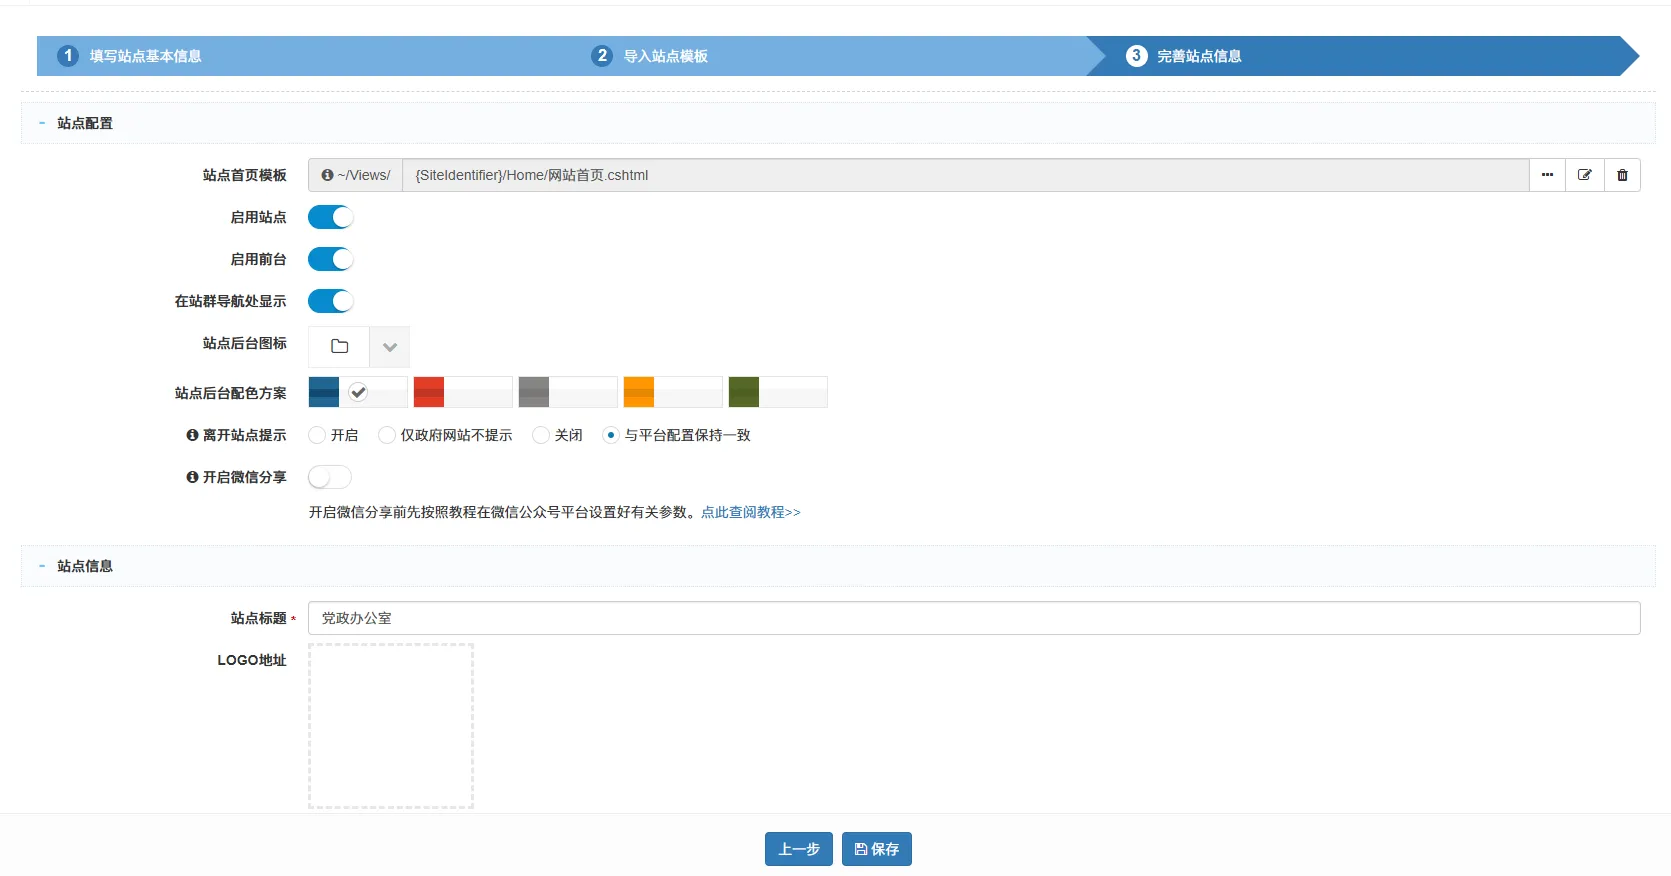Viewport: 1671px width, 876px height.
Task: Click the trash icon to delete template
Action: [x=1622, y=175]
